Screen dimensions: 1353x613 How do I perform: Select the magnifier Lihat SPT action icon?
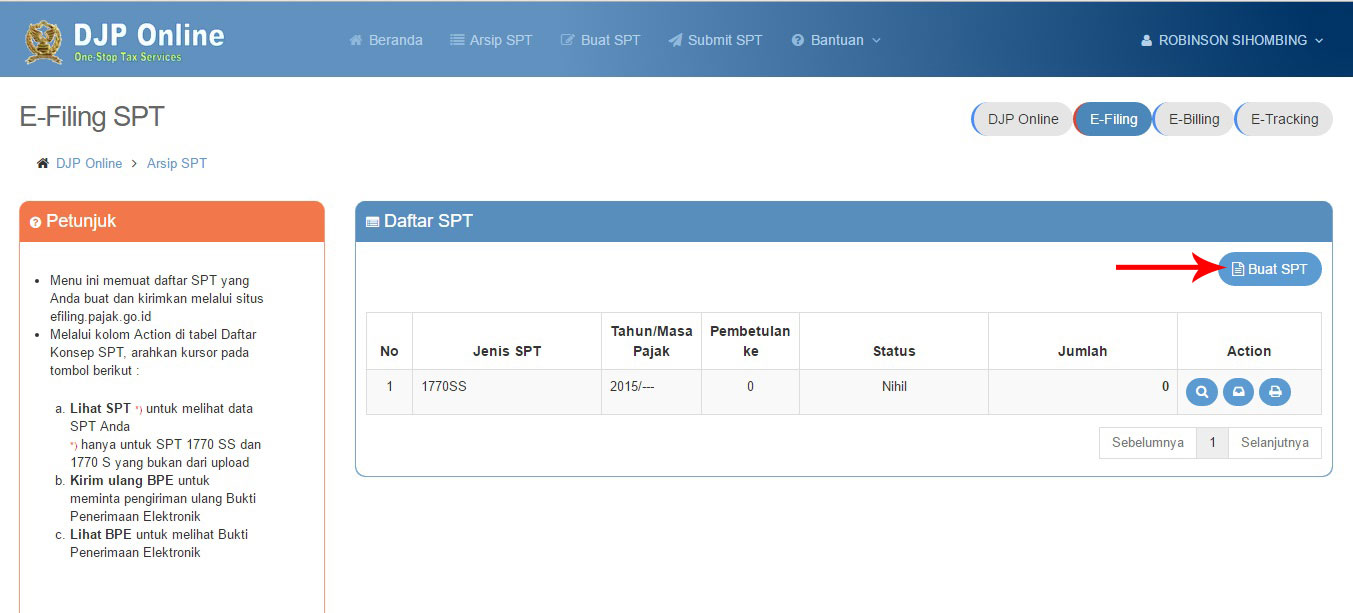point(1201,392)
